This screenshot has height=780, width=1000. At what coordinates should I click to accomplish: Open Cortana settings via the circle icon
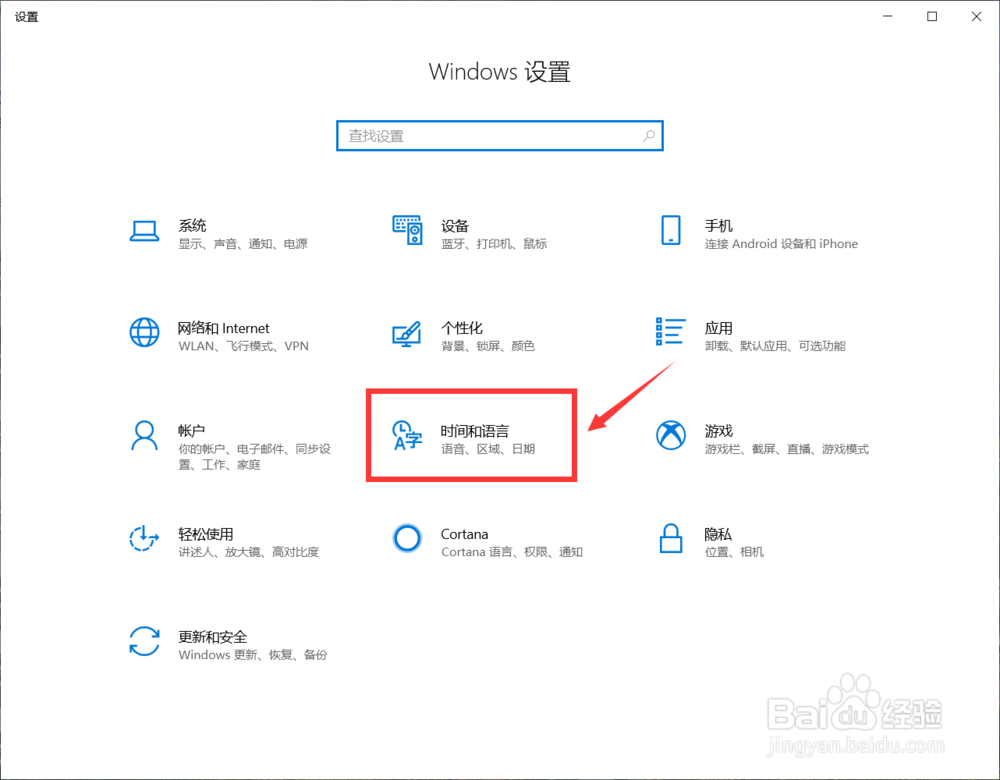tap(407, 538)
